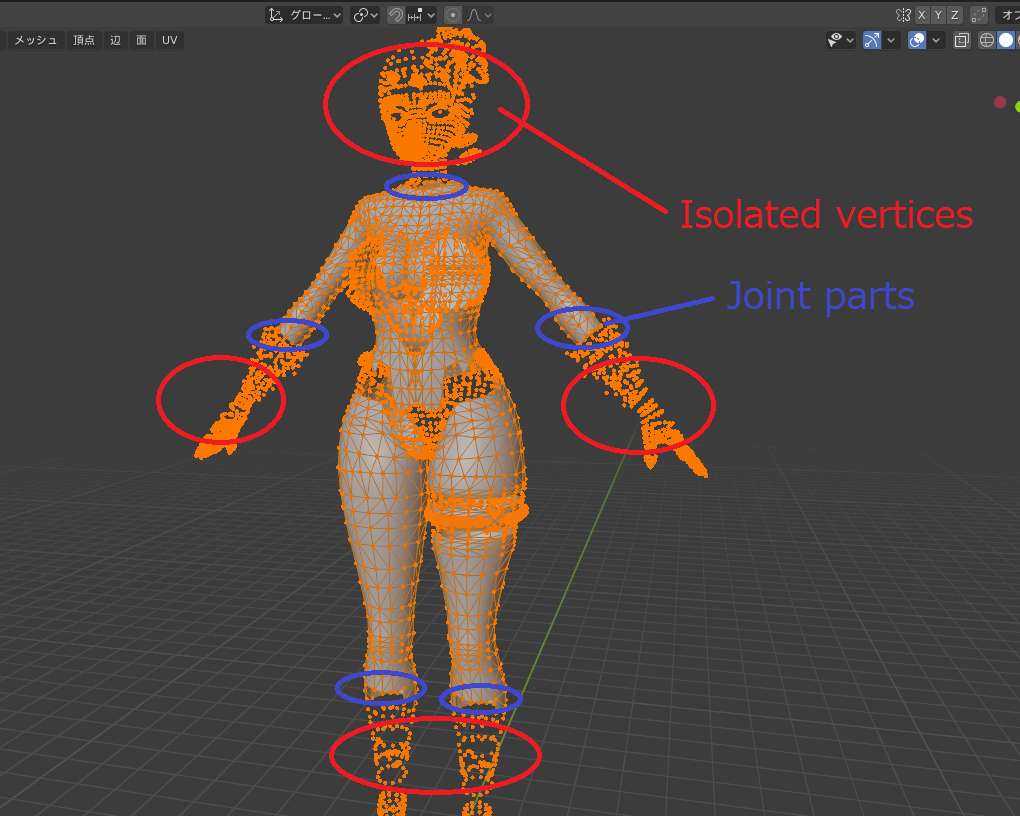Open the pivot point dropdown
This screenshot has width=1020, height=816.
point(365,15)
